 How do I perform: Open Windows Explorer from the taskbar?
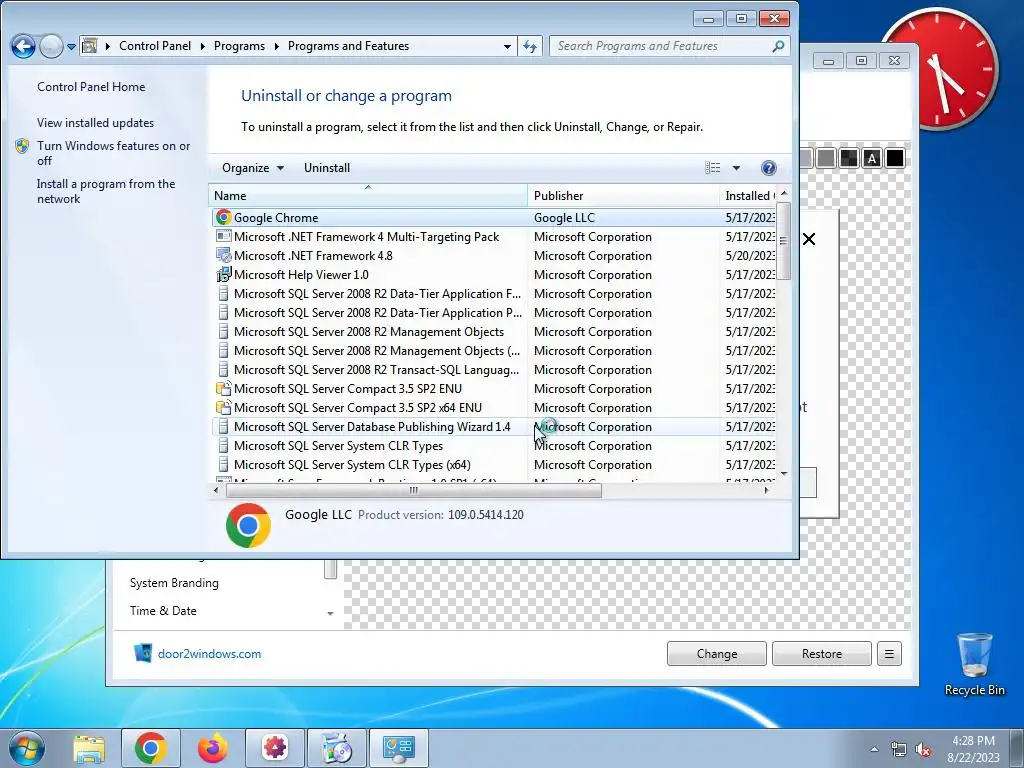coord(89,748)
